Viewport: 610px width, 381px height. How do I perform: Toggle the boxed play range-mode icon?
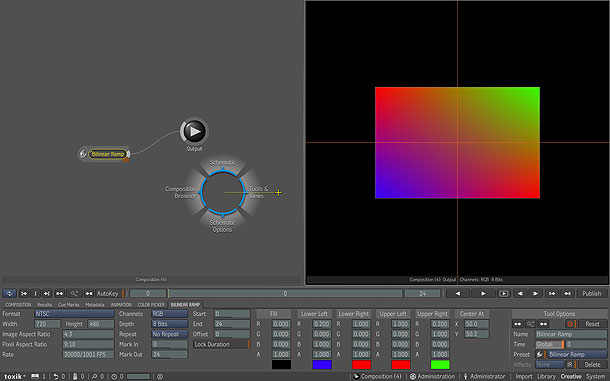pyautogui.click(x=504, y=293)
